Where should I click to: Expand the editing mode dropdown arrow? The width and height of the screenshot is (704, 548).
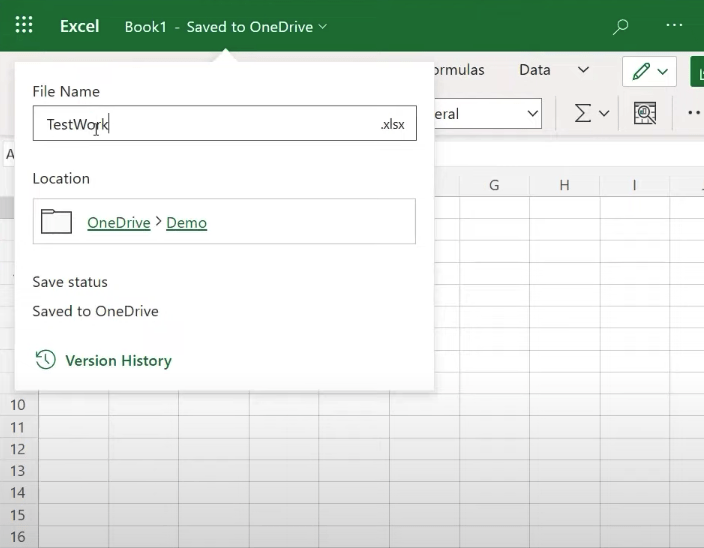pos(663,71)
